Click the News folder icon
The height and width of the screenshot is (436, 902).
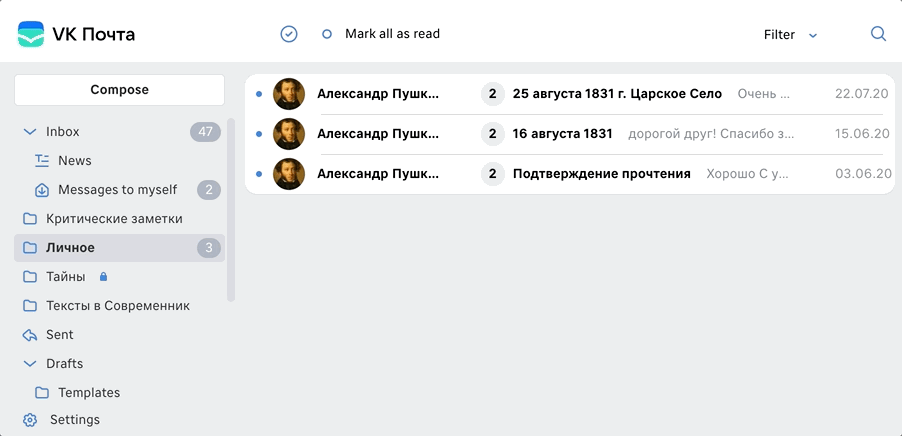pos(41,160)
